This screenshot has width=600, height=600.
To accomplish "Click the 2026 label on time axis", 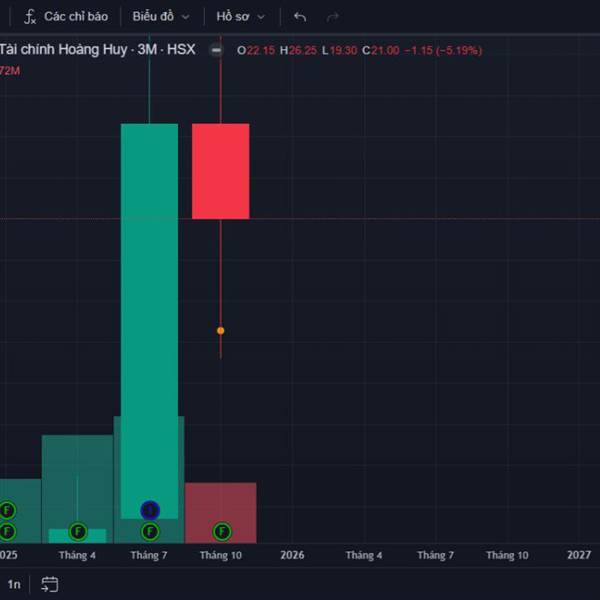I will click(292, 554).
